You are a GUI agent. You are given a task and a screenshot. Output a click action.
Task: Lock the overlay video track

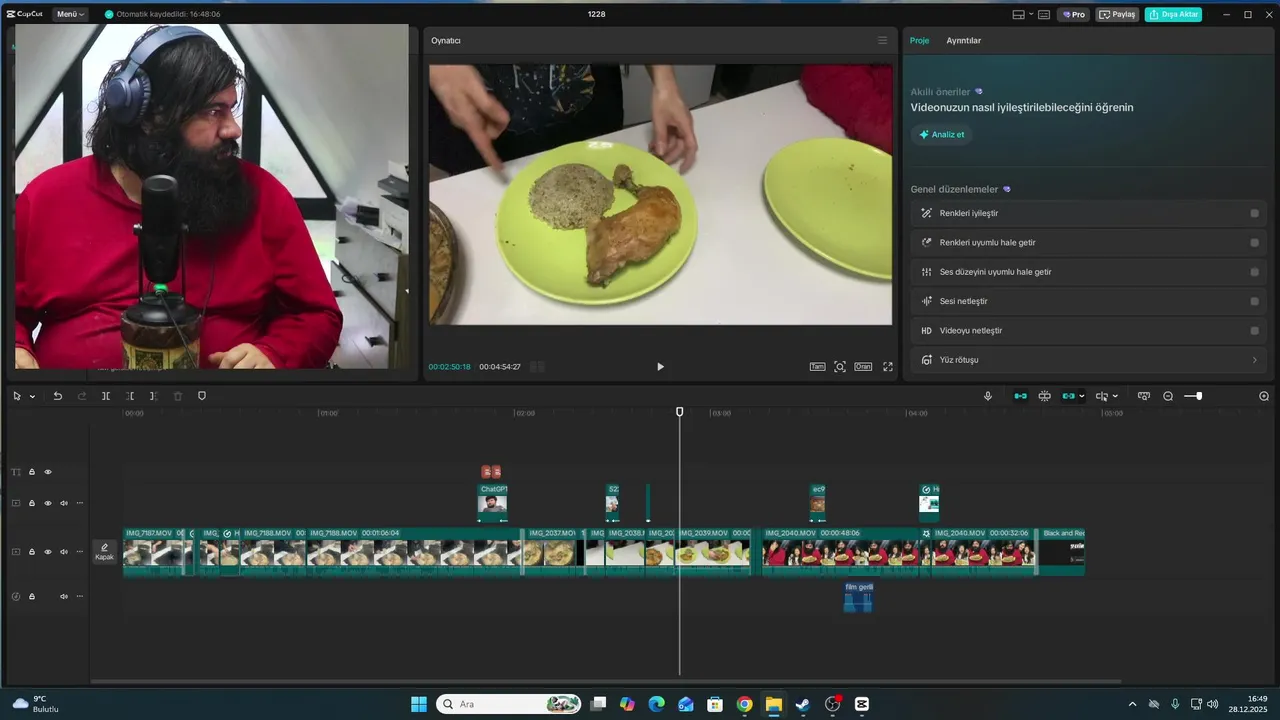tap(31, 503)
